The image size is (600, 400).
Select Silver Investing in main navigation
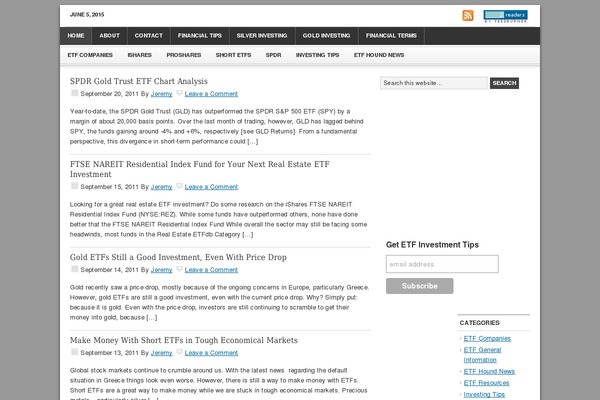(x=262, y=36)
